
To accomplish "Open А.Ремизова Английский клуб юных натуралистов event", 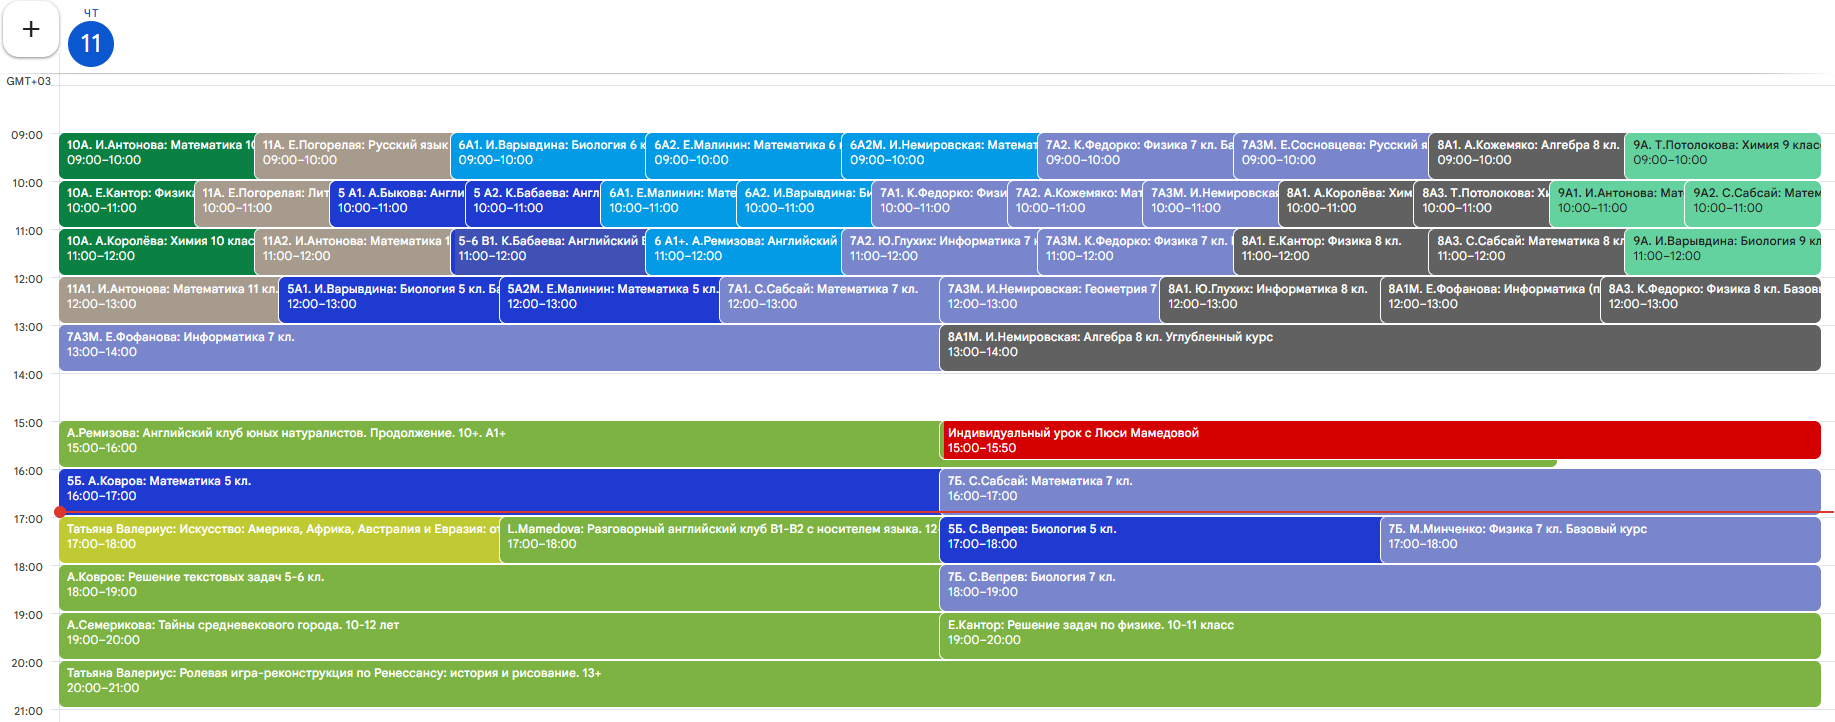I will pos(498,442).
